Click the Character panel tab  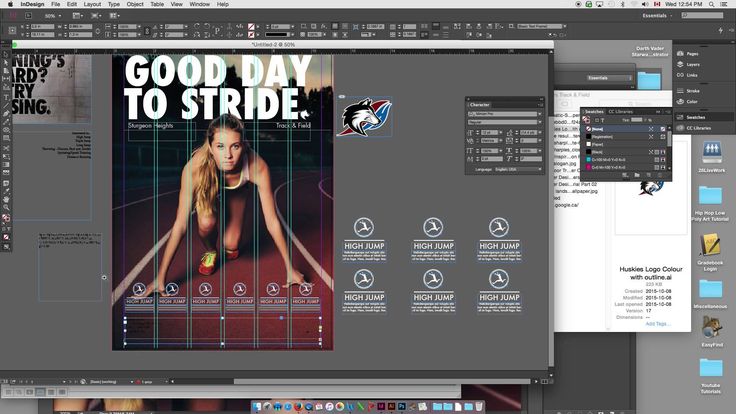(480, 105)
